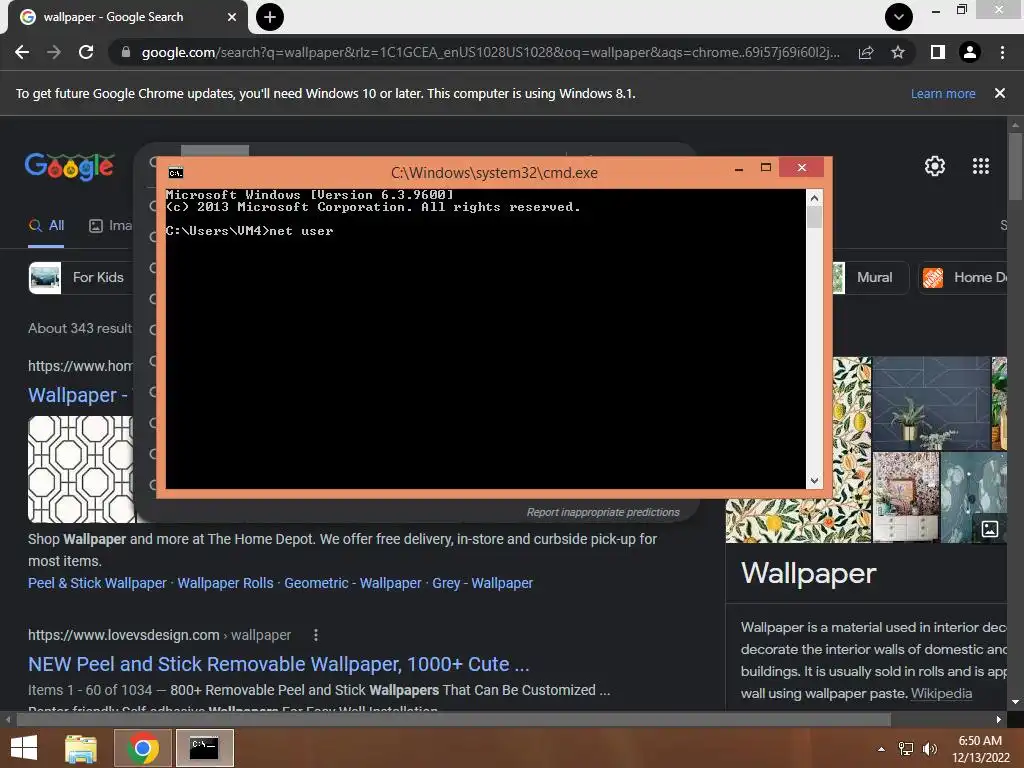This screenshot has width=1024, height=768.
Task: Click the Google logo
Action: (69, 167)
